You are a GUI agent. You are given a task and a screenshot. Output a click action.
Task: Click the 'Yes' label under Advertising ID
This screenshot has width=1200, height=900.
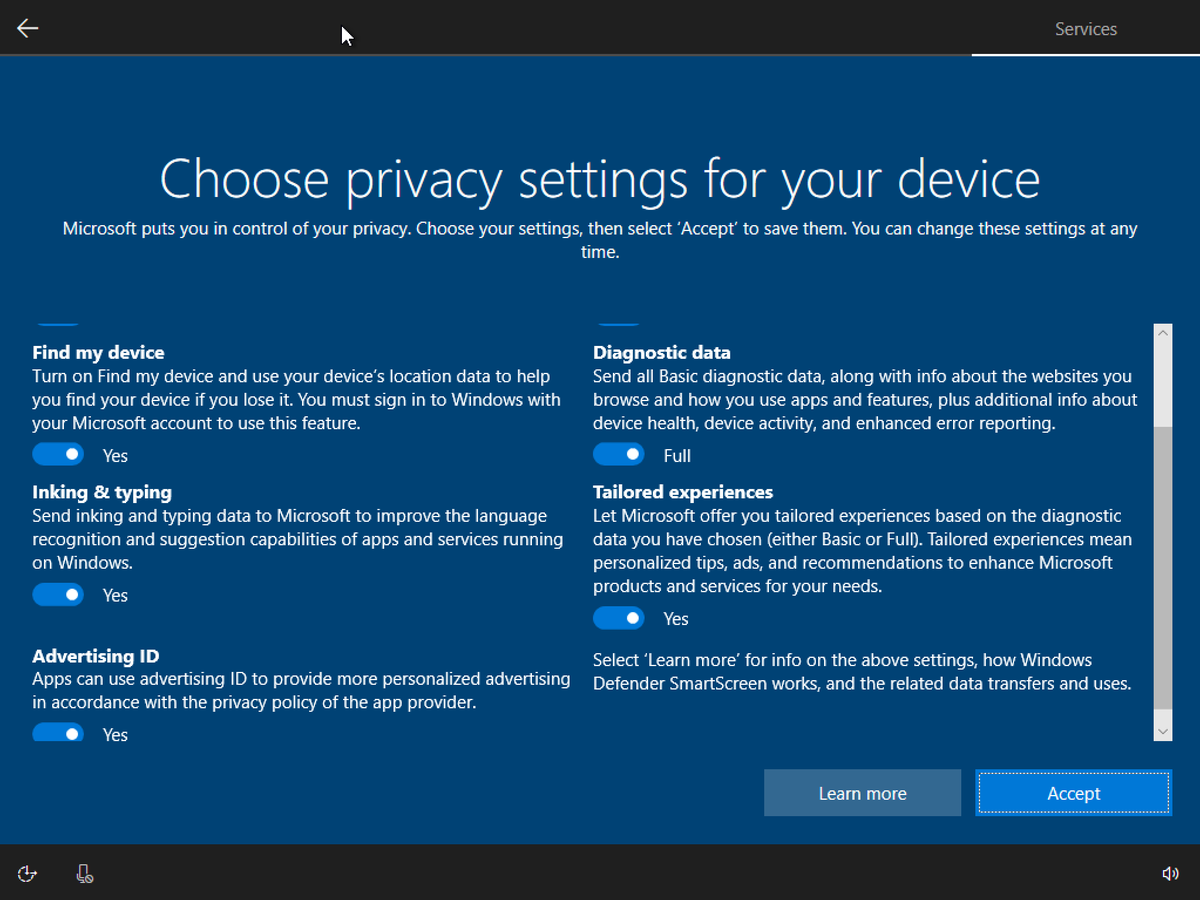(x=115, y=735)
